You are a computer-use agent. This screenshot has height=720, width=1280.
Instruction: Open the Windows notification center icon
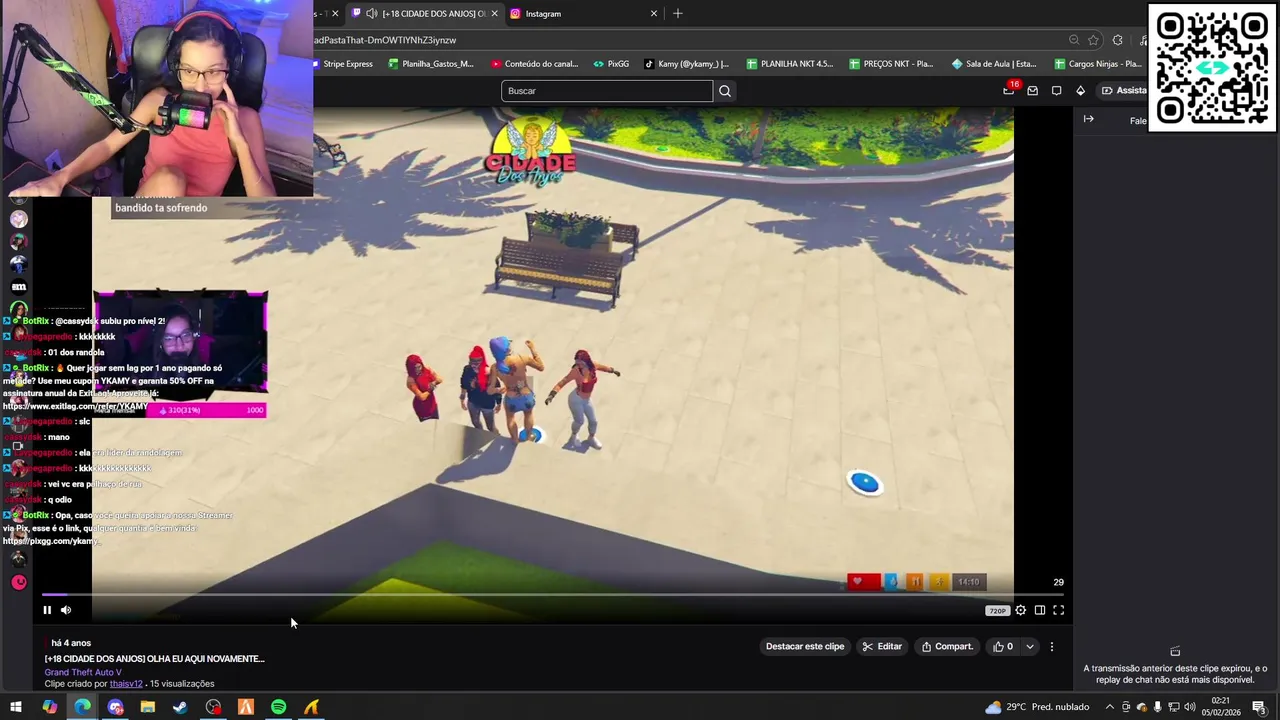pos(1259,707)
